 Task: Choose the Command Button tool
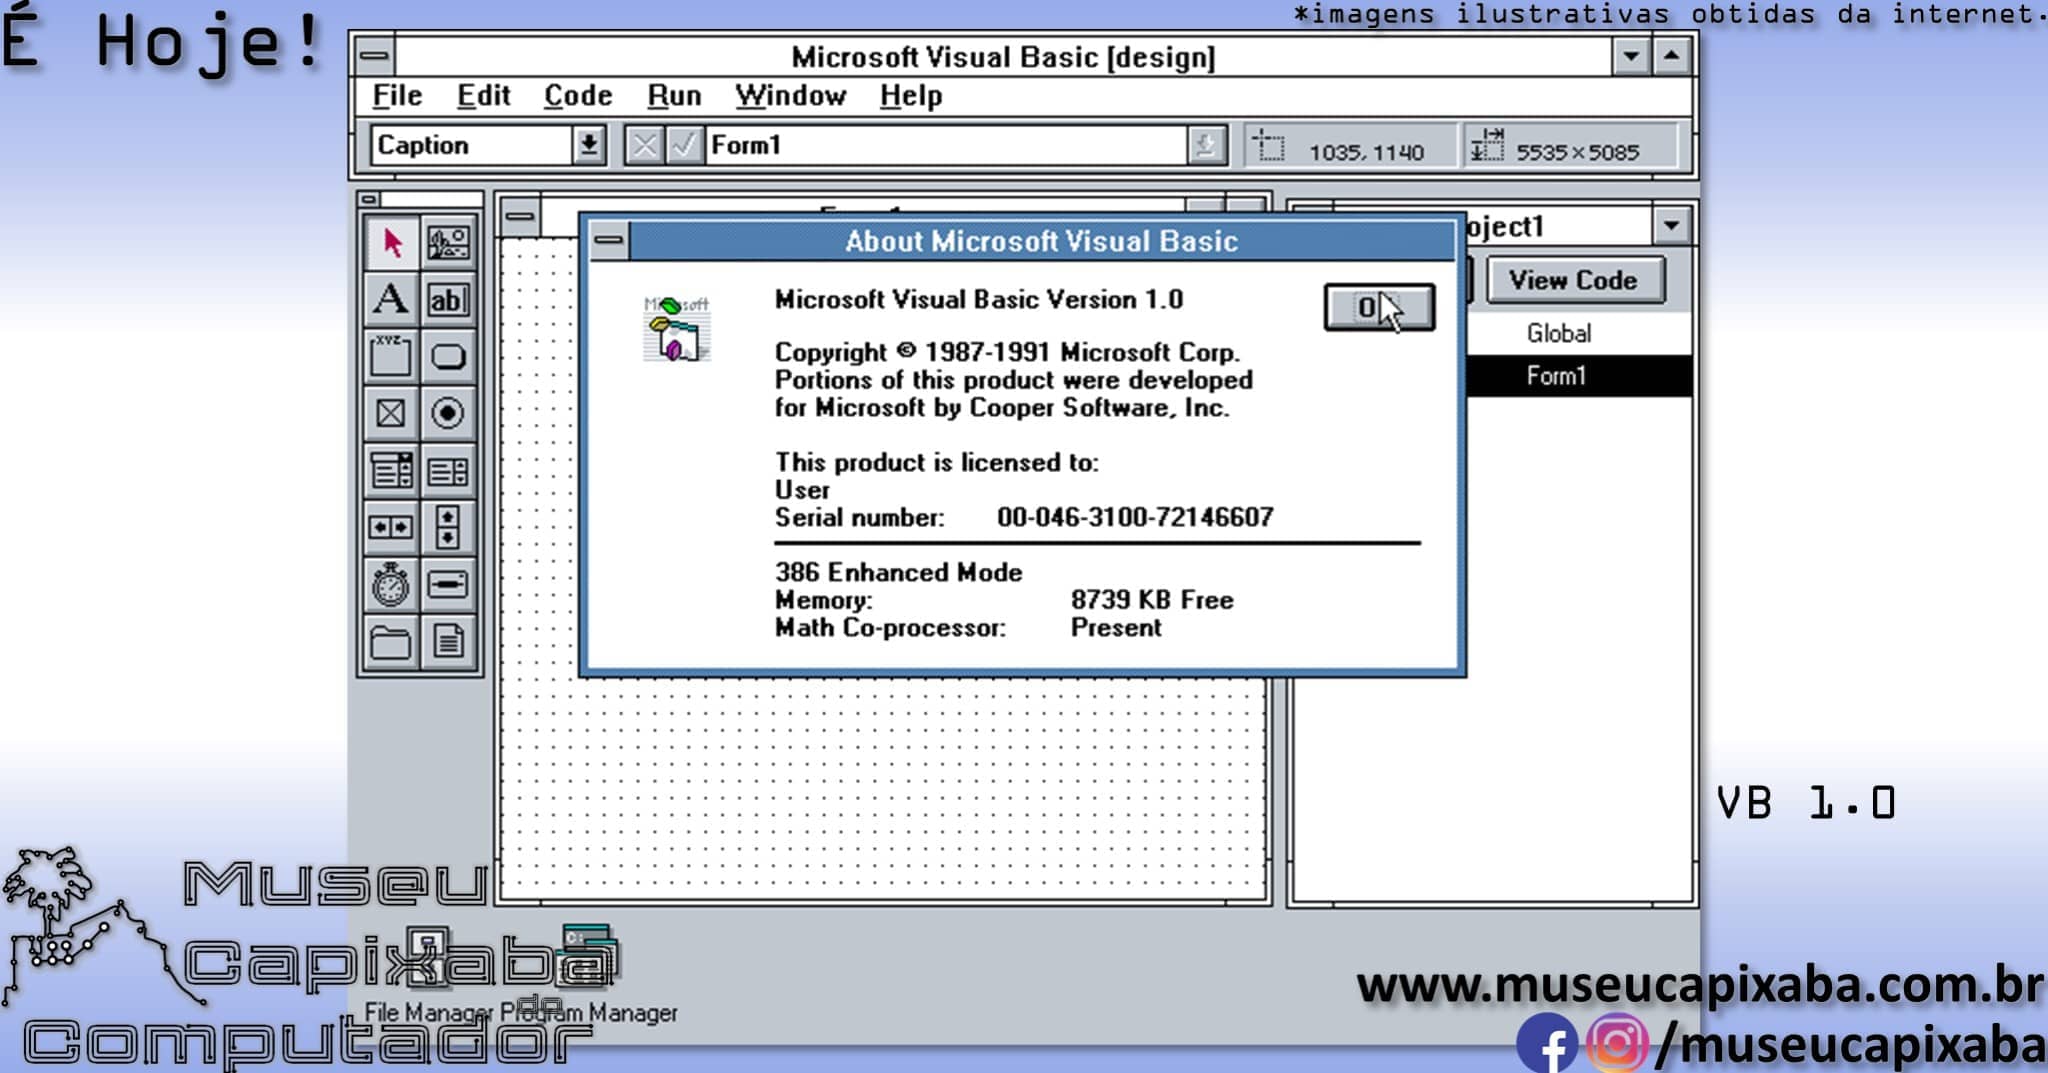(448, 356)
